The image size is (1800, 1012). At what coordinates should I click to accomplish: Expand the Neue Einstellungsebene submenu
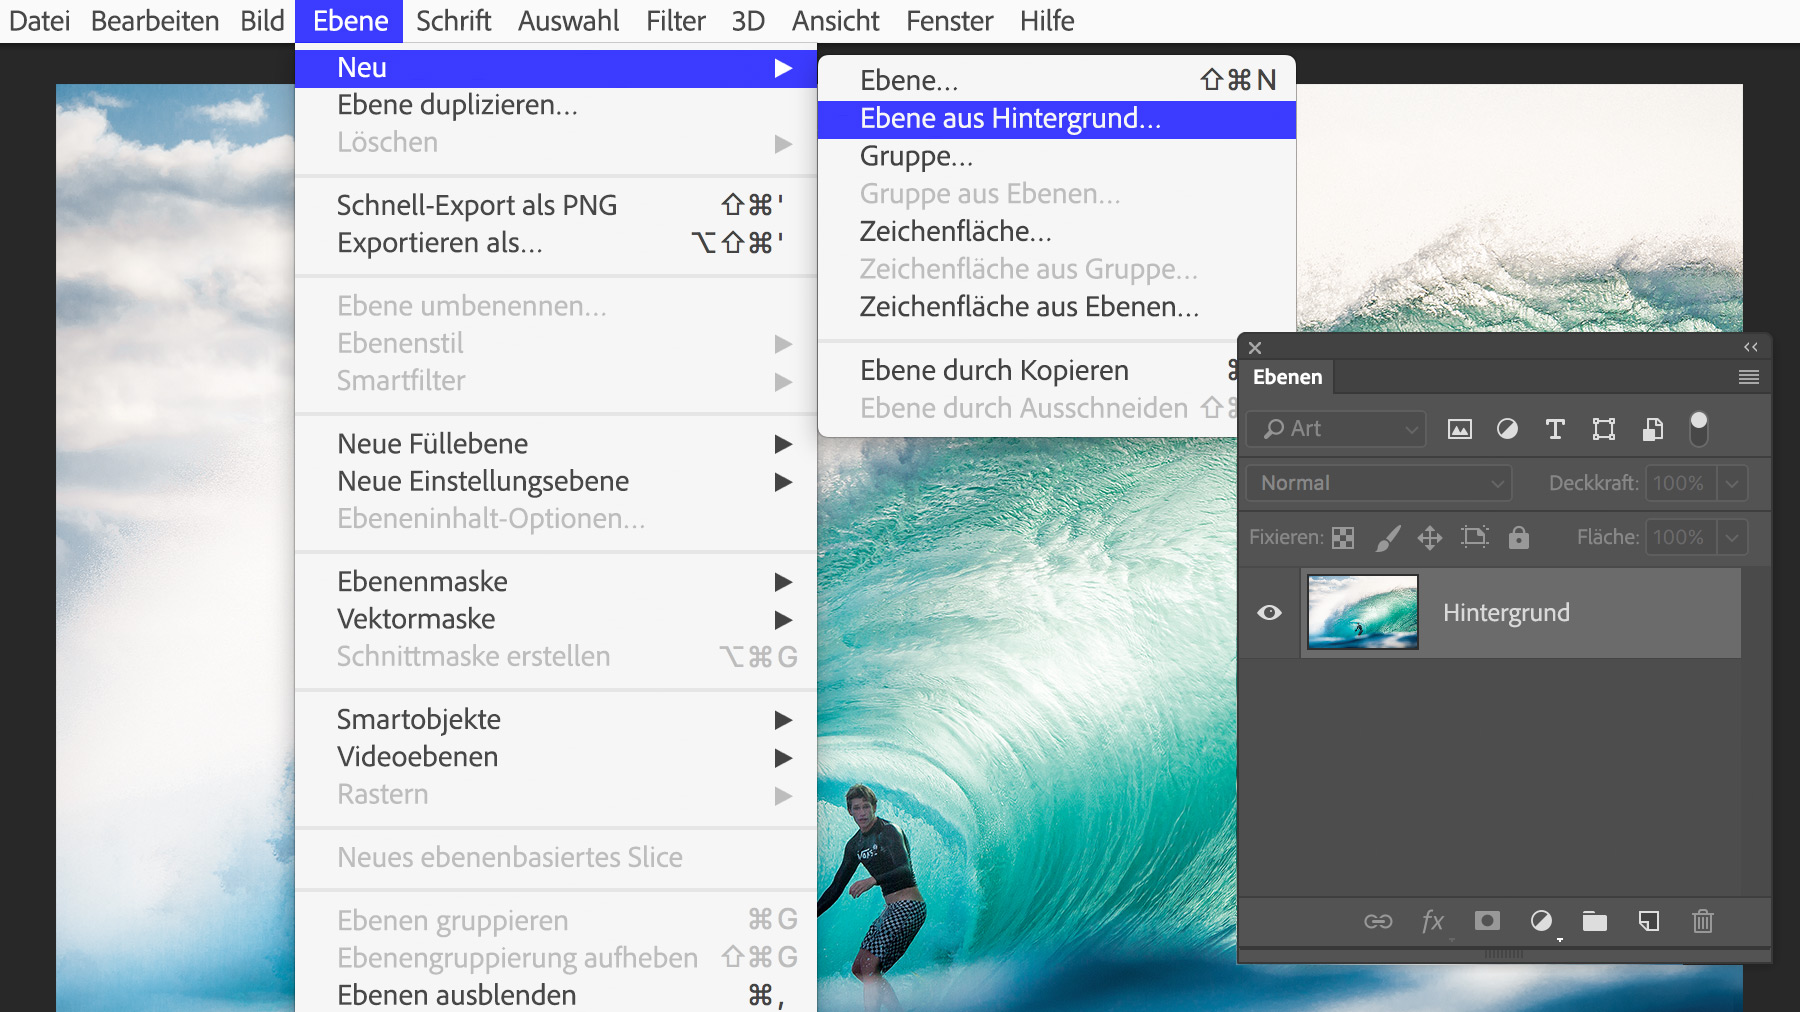point(556,482)
